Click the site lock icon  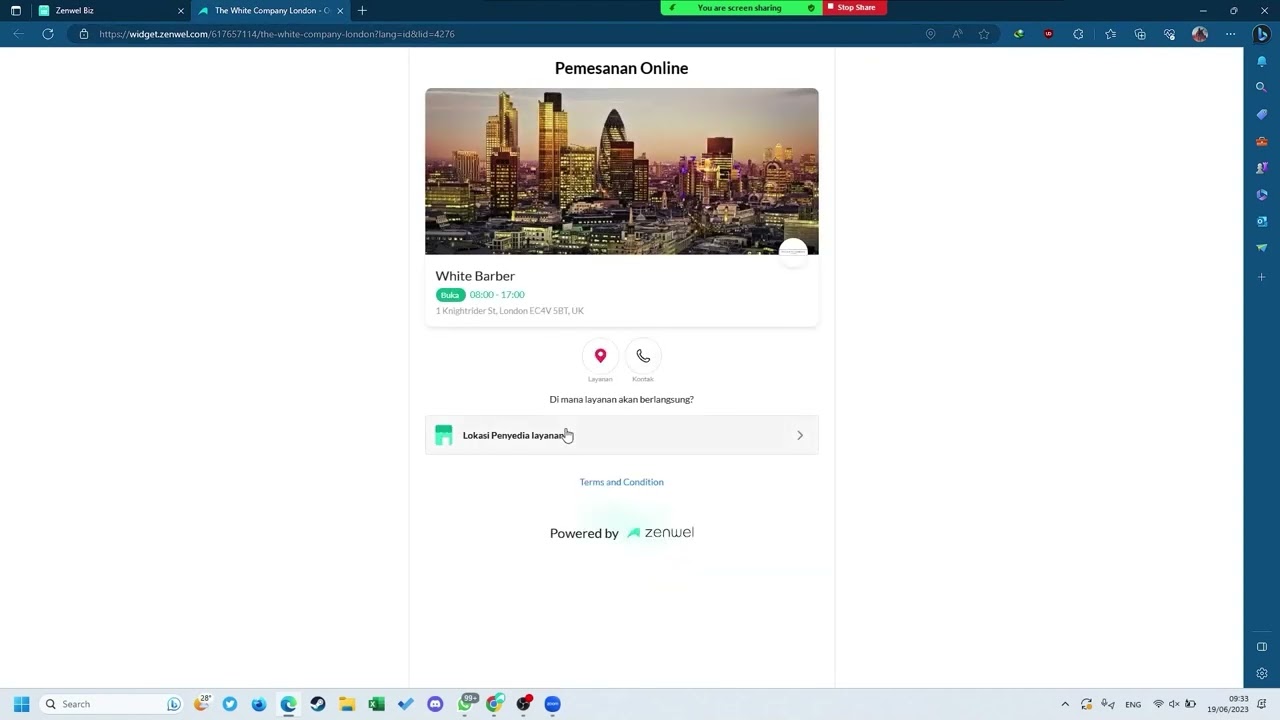84,34
